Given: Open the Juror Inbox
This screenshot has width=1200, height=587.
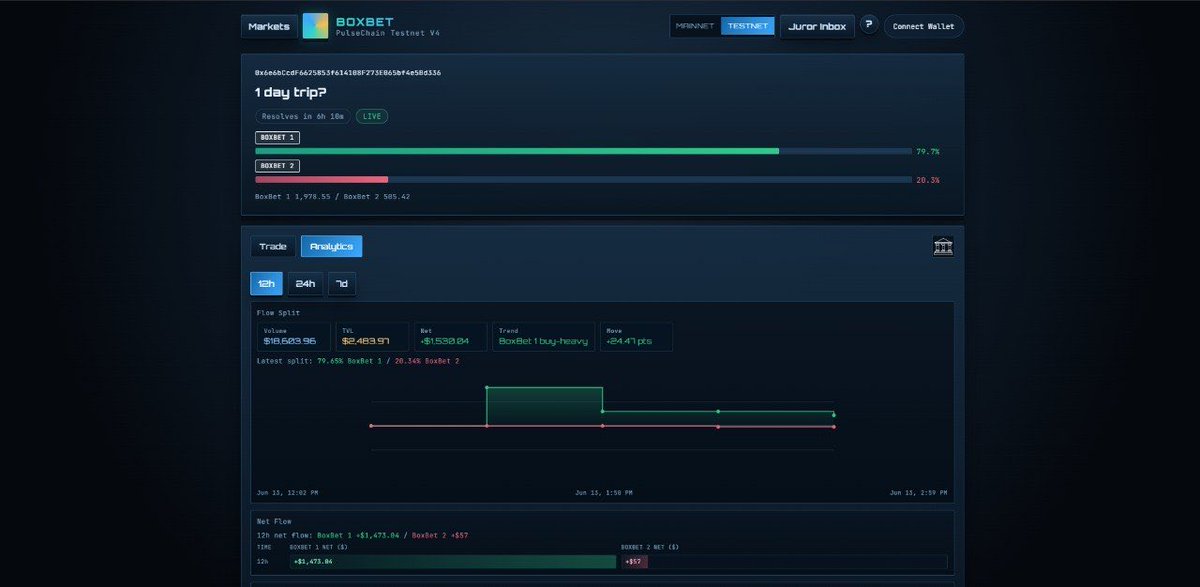Looking at the screenshot, I should (817, 26).
